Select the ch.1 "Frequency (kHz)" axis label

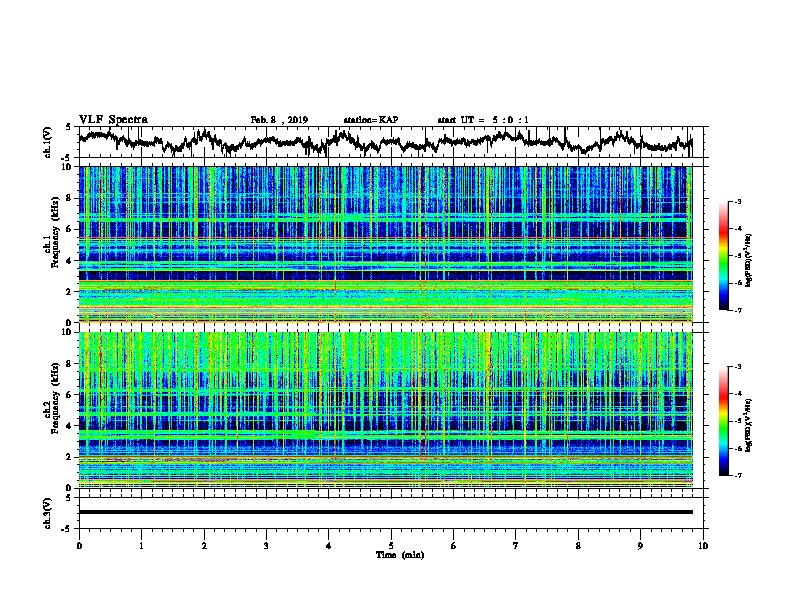click(x=55, y=232)
